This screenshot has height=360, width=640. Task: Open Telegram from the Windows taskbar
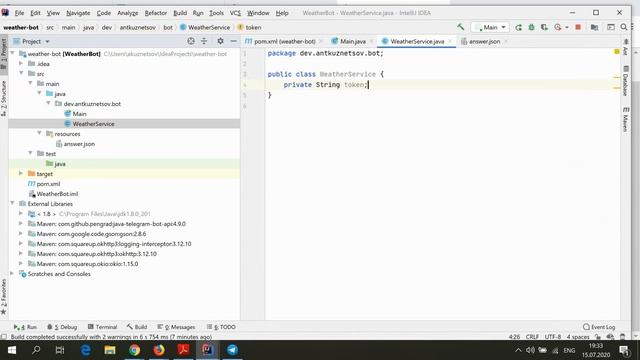pyautogui.click(x=232, y=350)
